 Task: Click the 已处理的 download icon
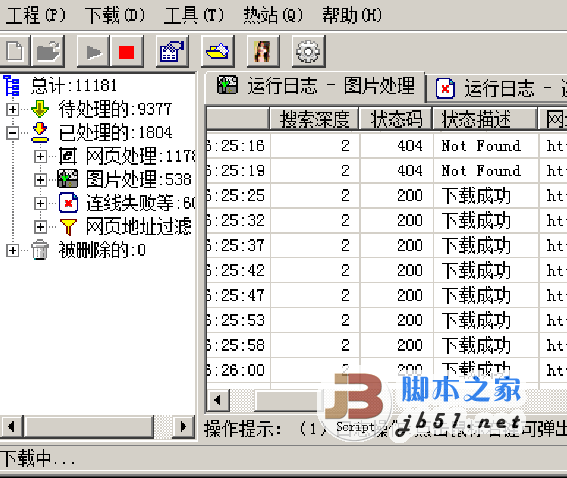[40, 132]
